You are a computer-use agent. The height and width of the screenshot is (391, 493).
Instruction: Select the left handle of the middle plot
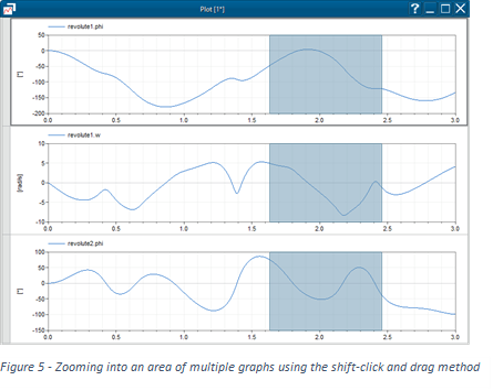click(6, 180)
